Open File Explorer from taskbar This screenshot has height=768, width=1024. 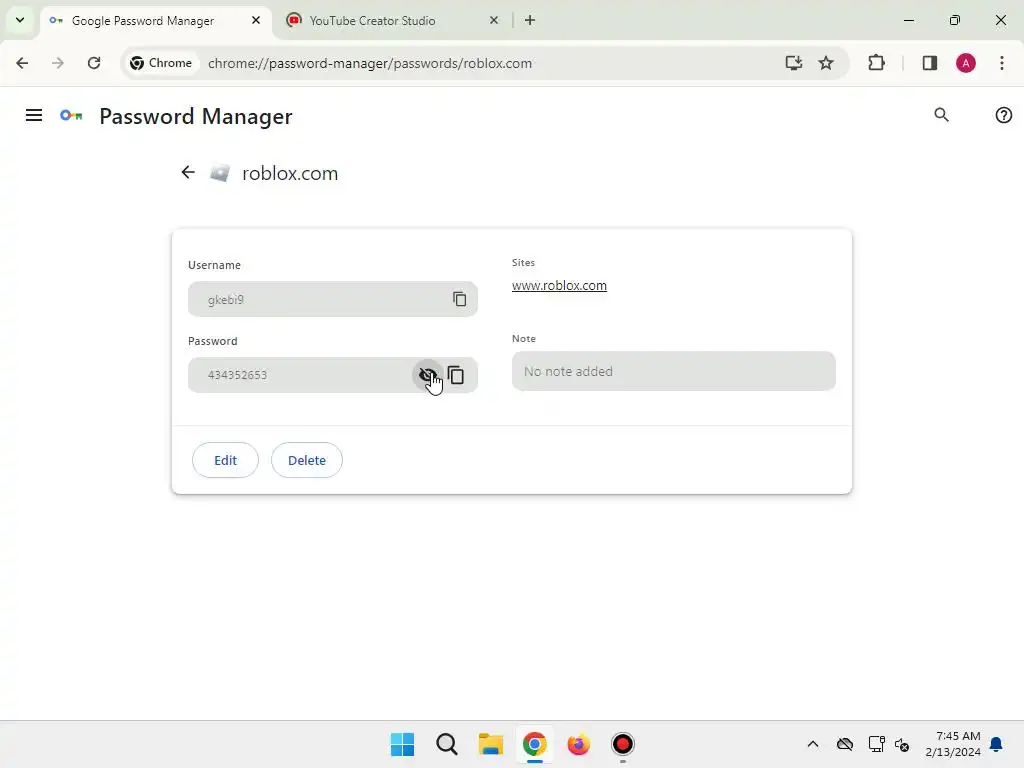point(490,744)
